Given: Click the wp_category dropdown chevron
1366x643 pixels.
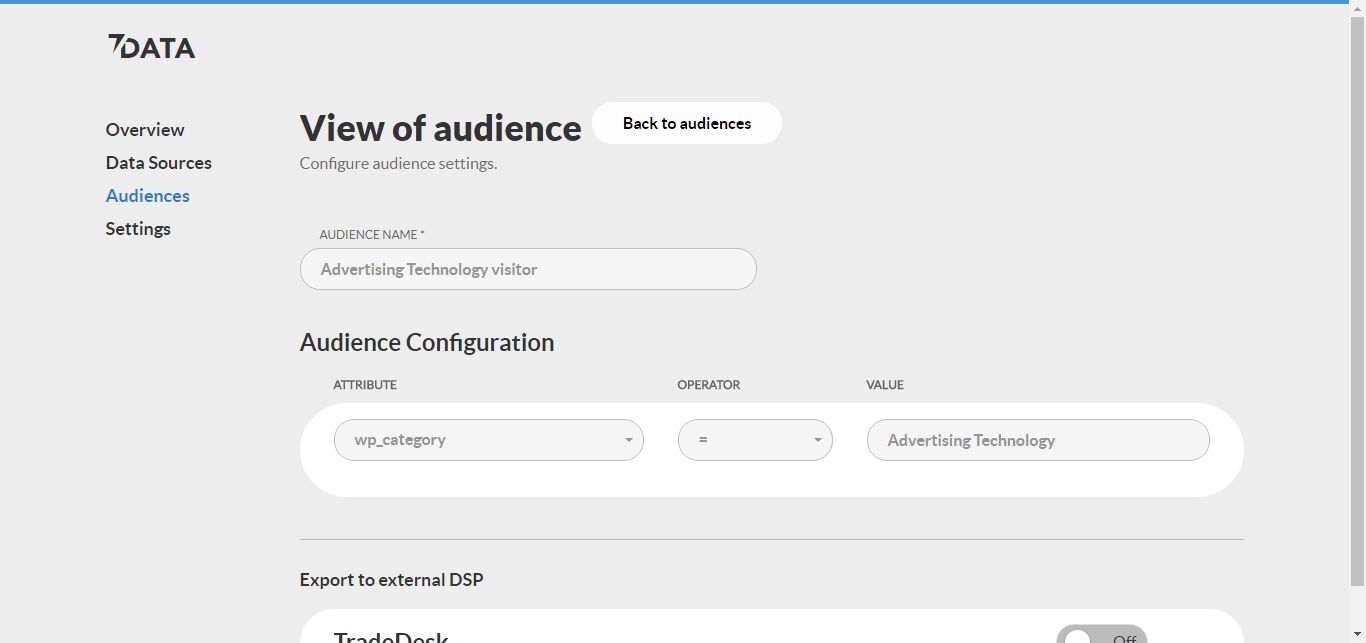Looking at the screenshot, I should (628, 439).
